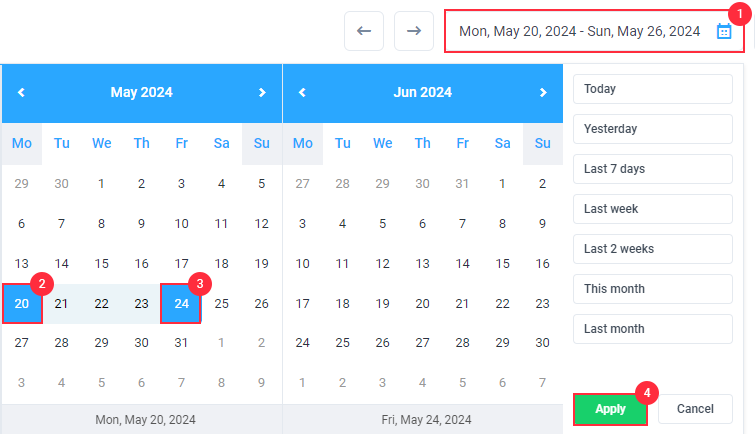755x434 pixels.
Task: Apply the selected date range
Action: coord(610,409)
